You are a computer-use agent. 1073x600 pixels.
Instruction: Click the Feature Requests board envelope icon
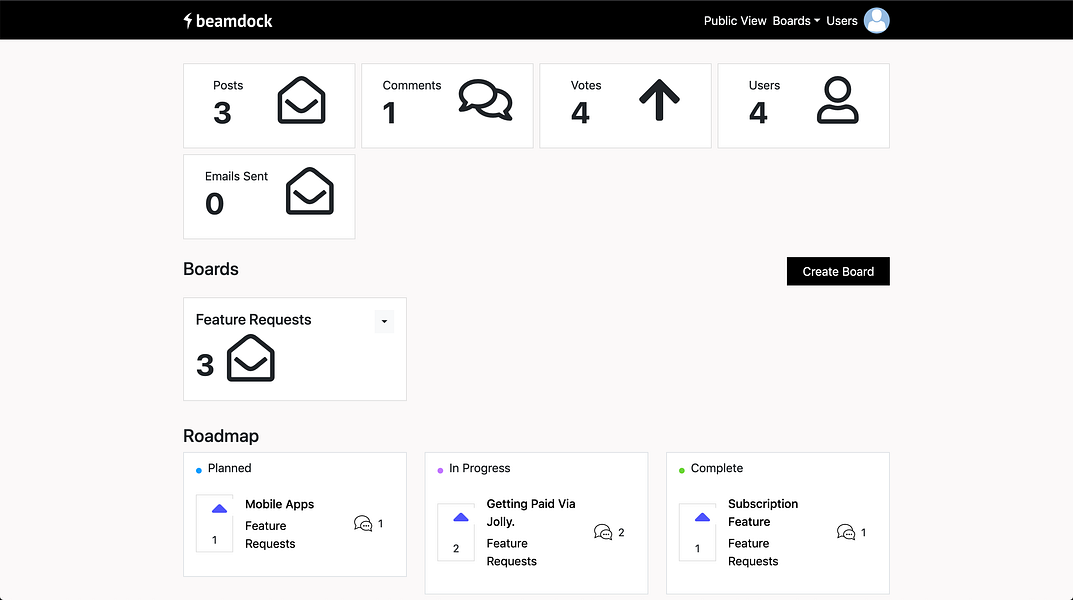250,358
